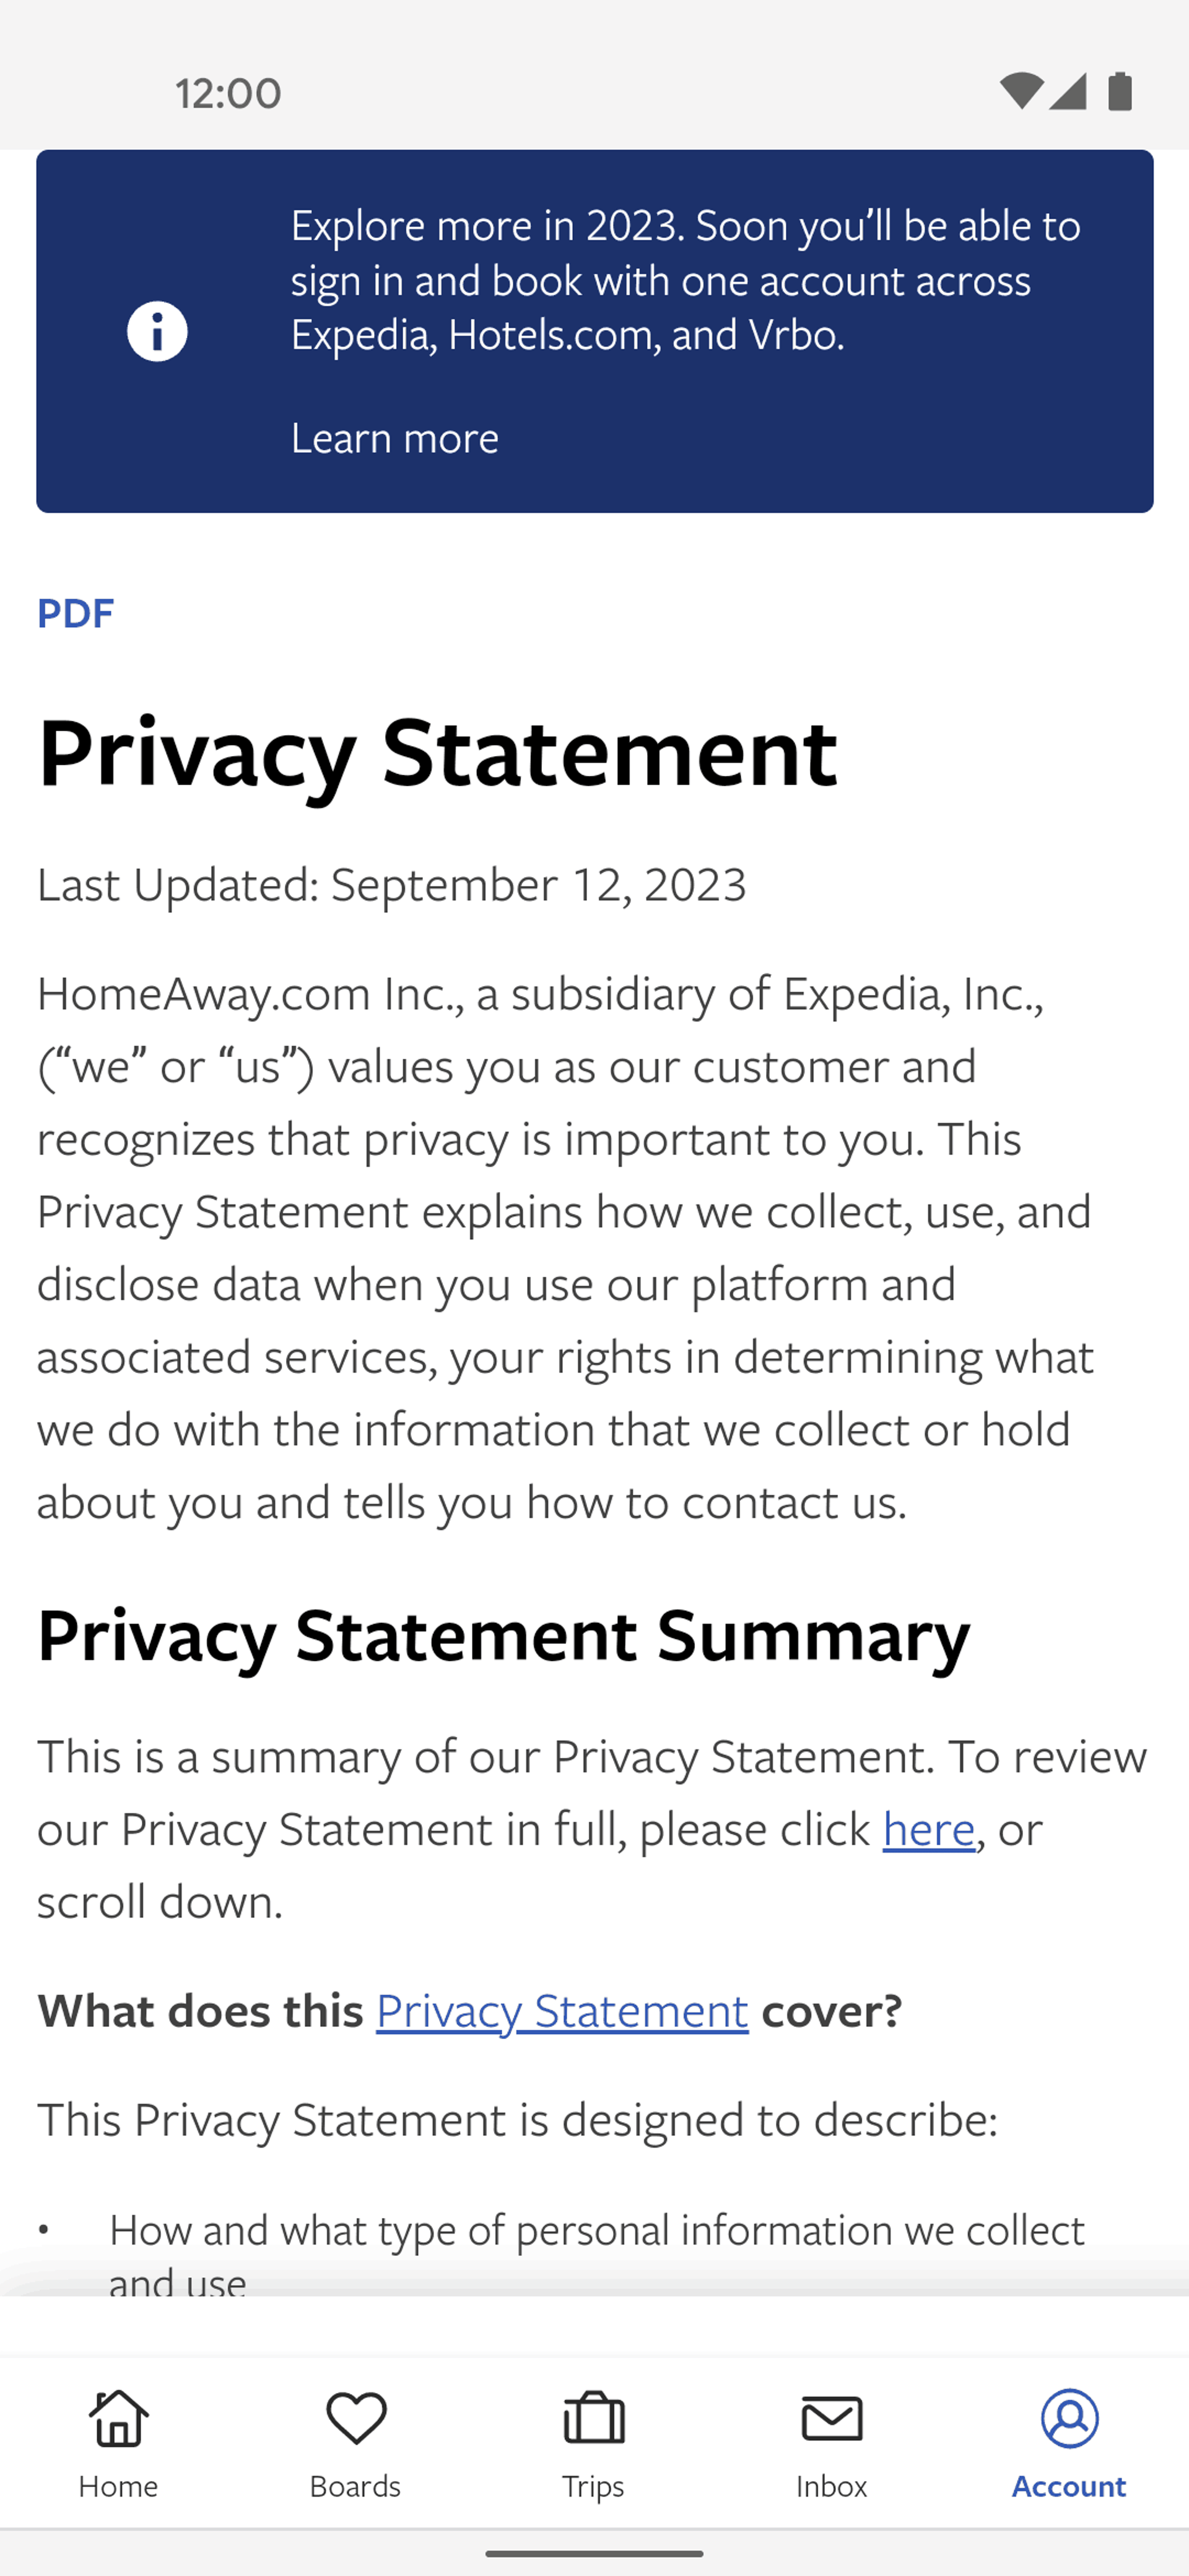Tap the battery status icon
Image resolution: width=1189 pixels, height=2576 pixels.
click(x=1120, y=91)
